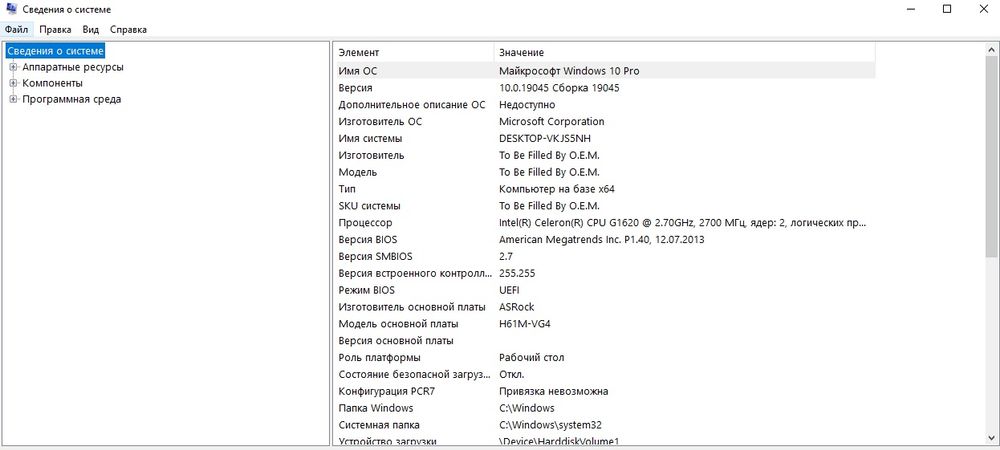Screen dimensions: 1000x450
Task: Select the Компоненты tree item label
Action: click(x=52, y=83)
